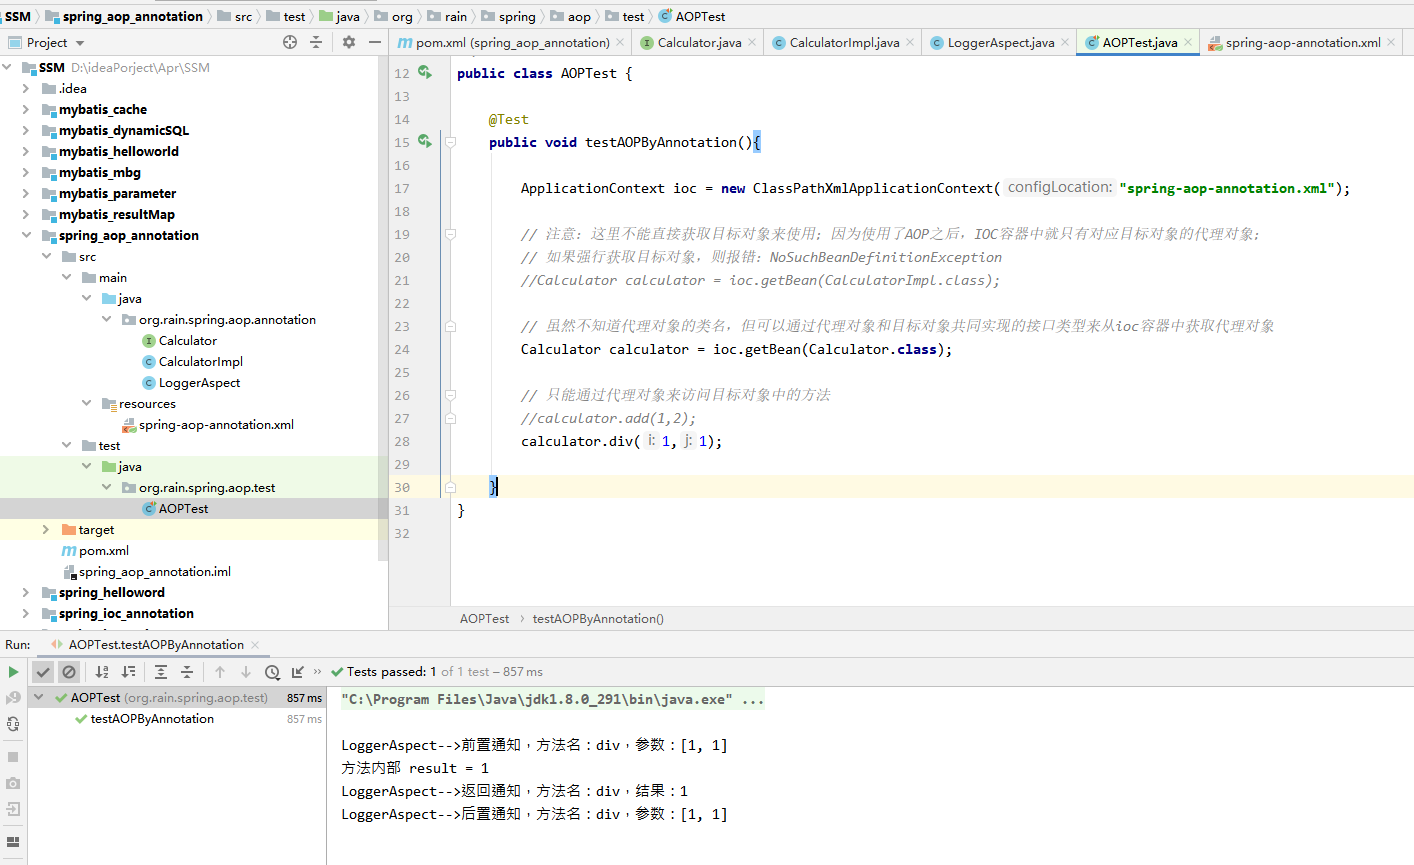Rerun the test with green play button

pyautogui.click(x=13, y=672)
